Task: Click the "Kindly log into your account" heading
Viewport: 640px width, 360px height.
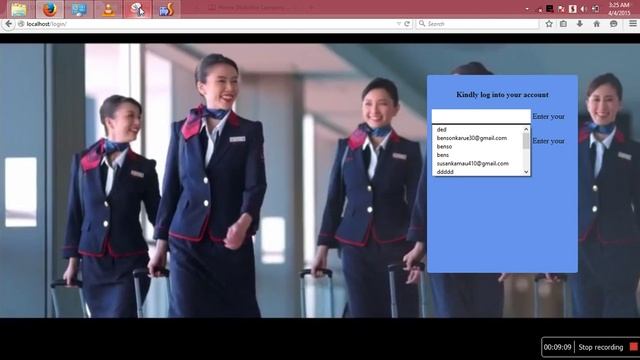Action: (502, 95)
